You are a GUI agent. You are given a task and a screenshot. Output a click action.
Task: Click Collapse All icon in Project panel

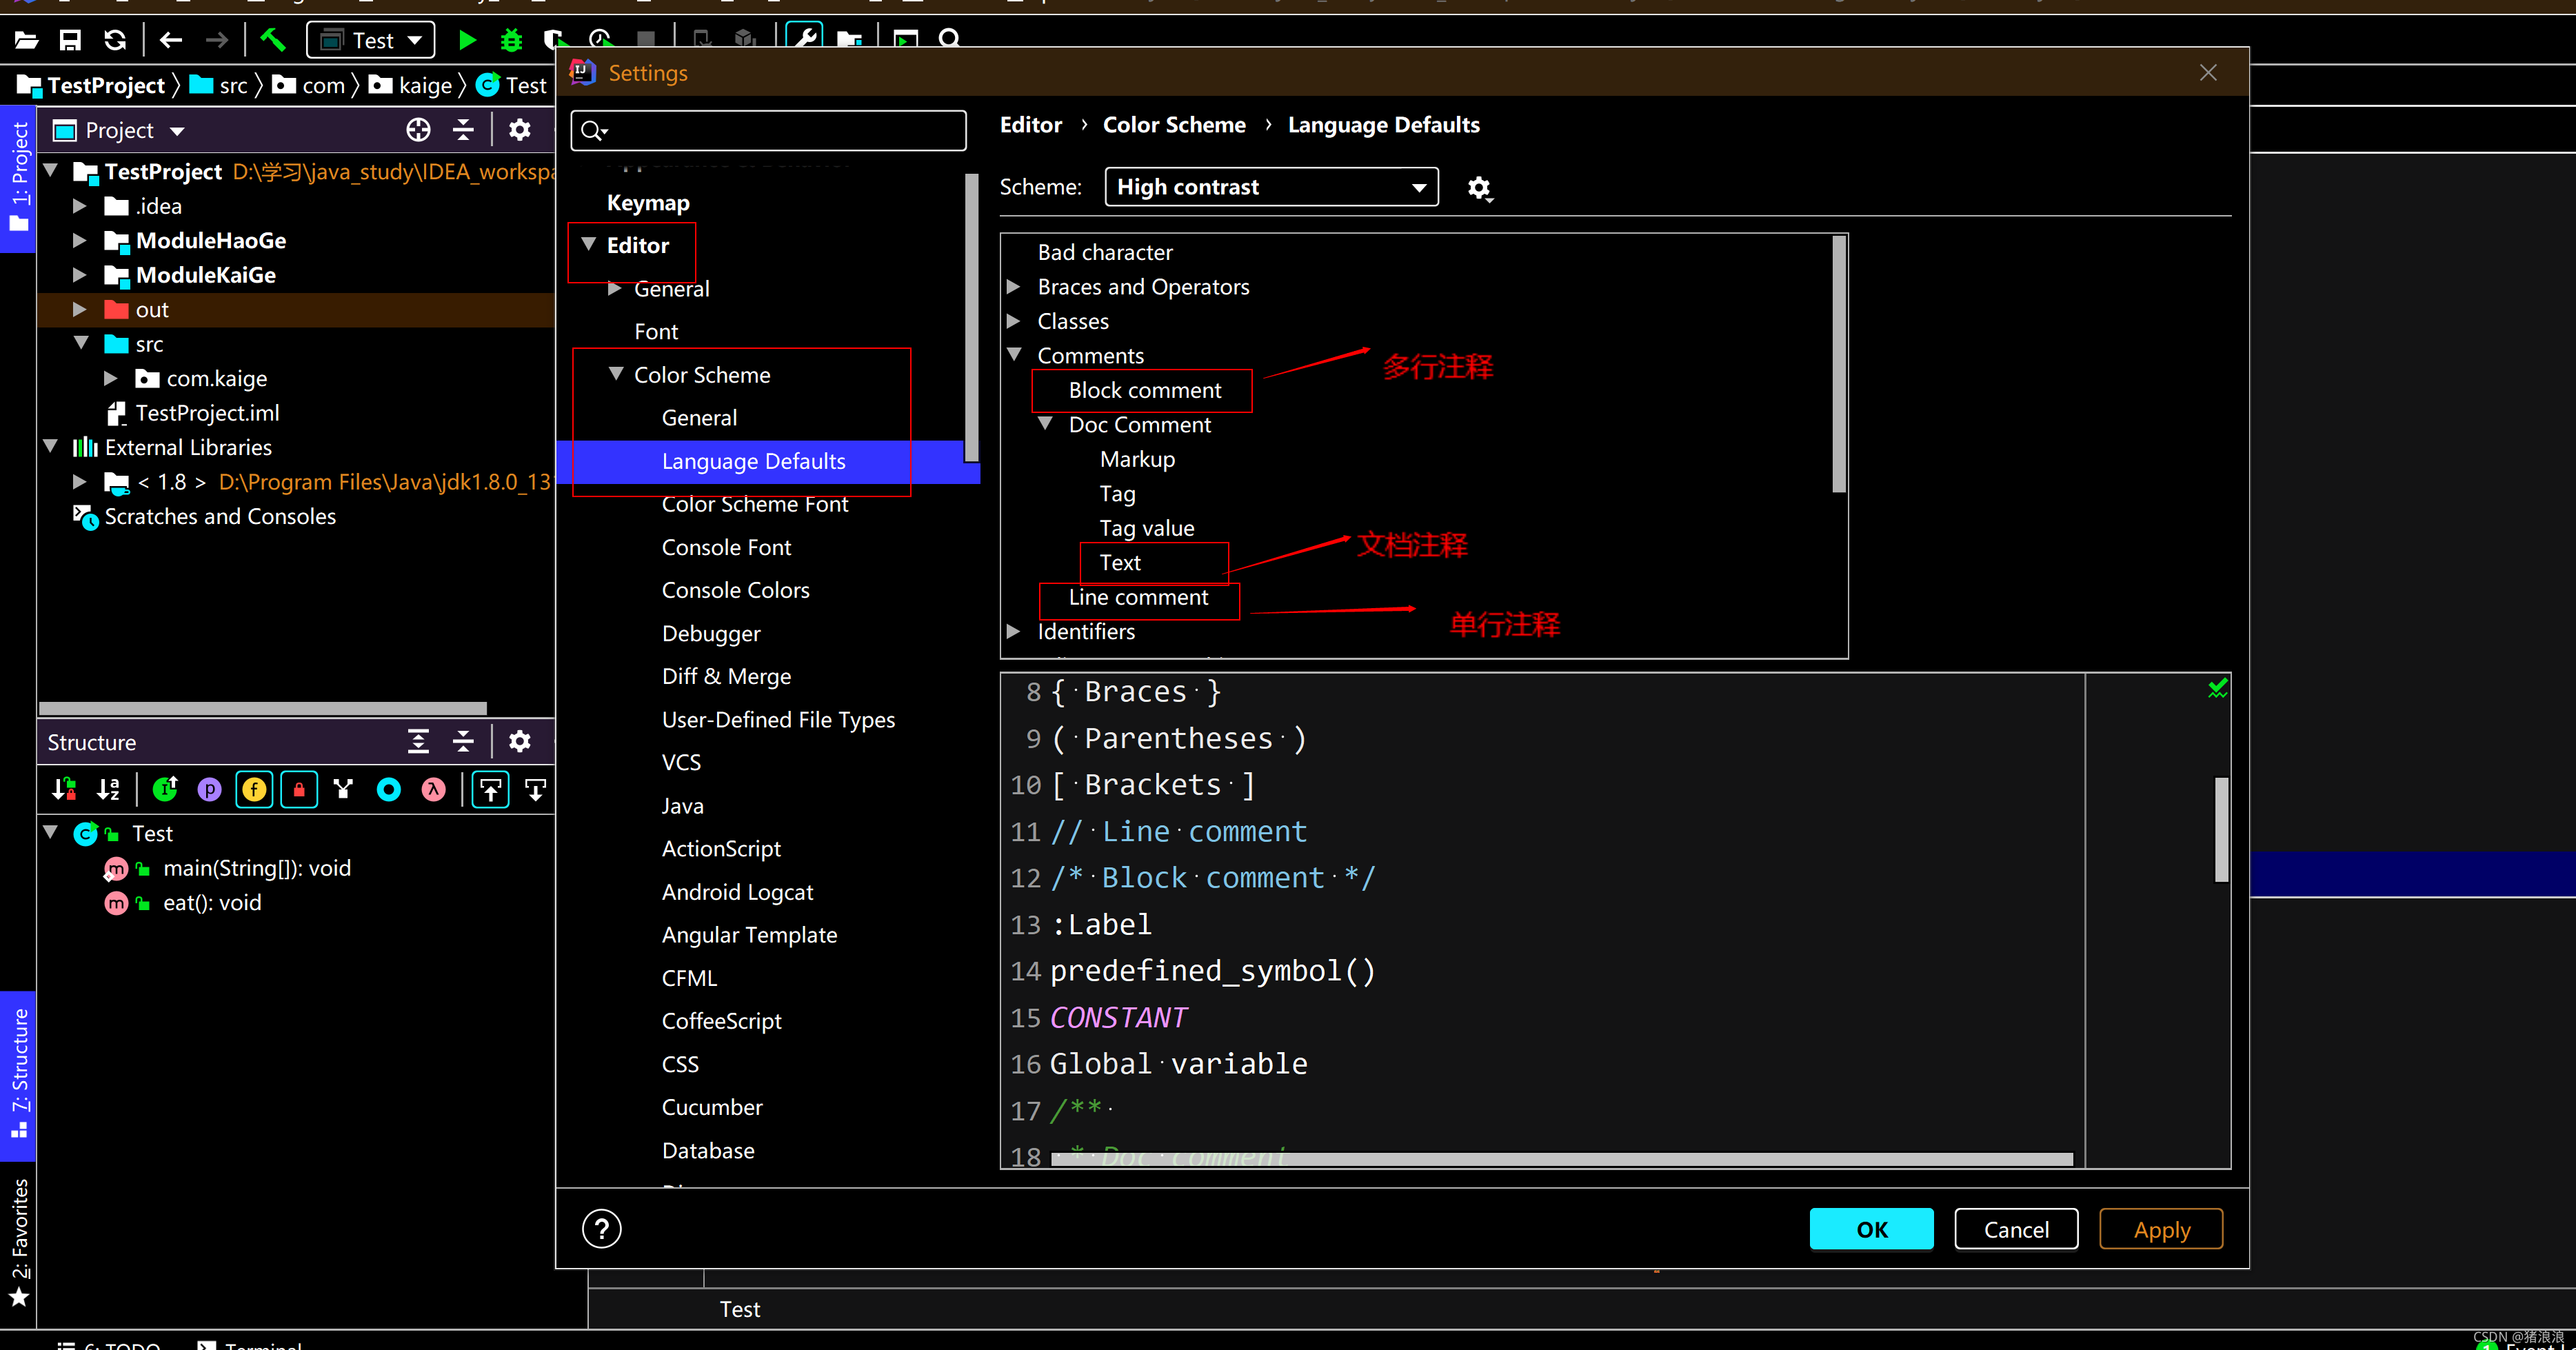pos(463,130)
